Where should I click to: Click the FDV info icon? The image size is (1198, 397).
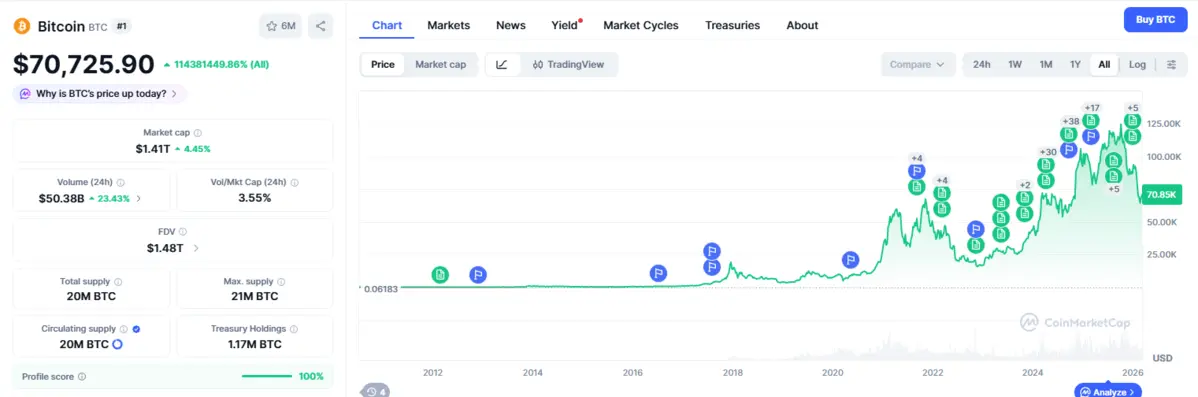(183, 231)
